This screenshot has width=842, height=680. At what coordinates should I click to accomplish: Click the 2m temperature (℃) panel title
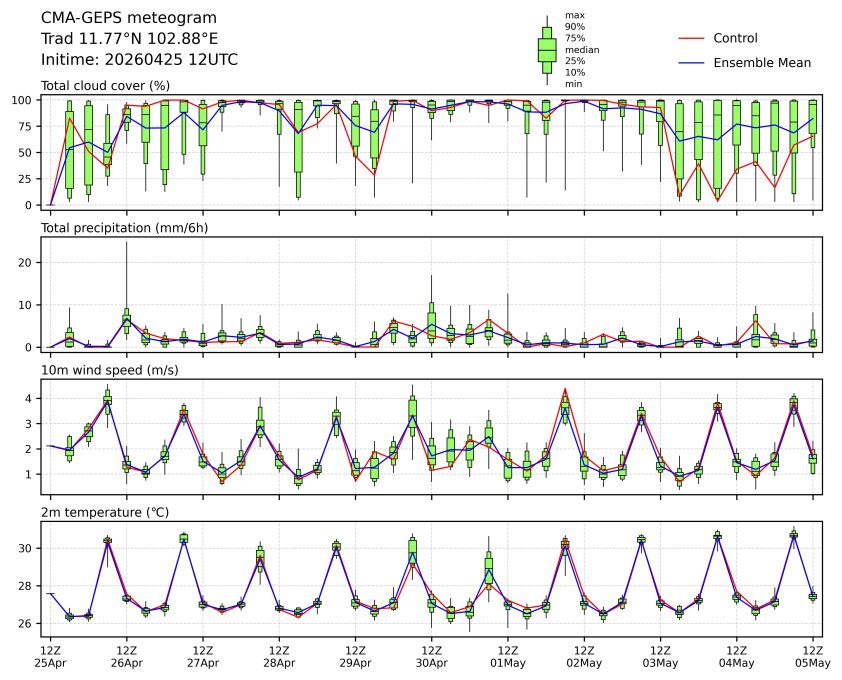(x=105, y=513)
